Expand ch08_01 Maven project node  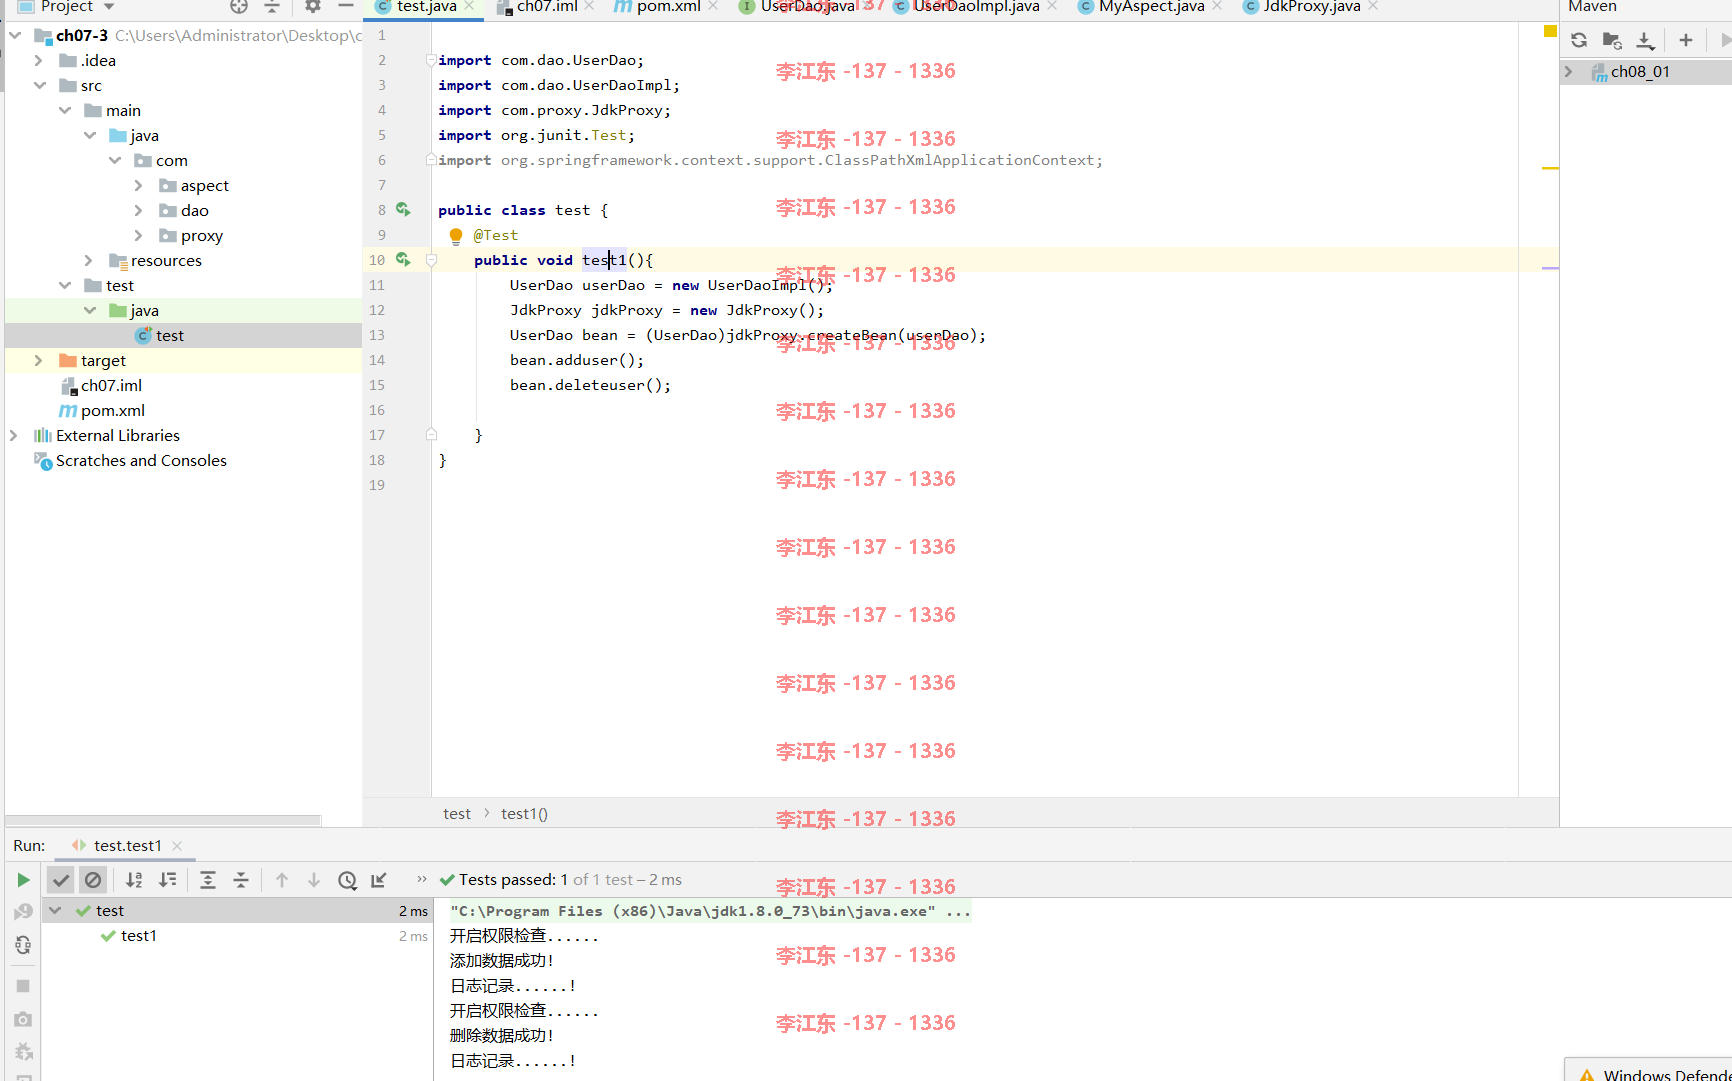[x=1569, y=72]
